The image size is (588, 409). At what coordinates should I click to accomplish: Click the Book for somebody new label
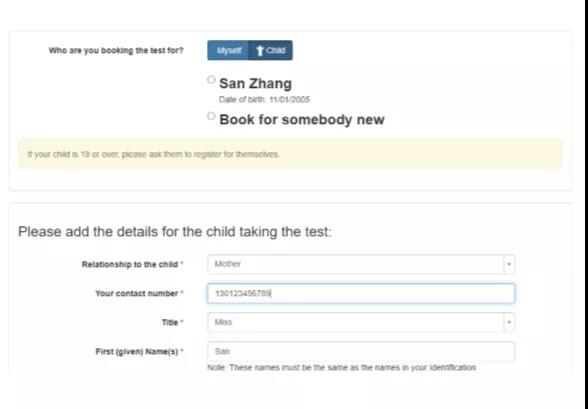click(302, 120)
